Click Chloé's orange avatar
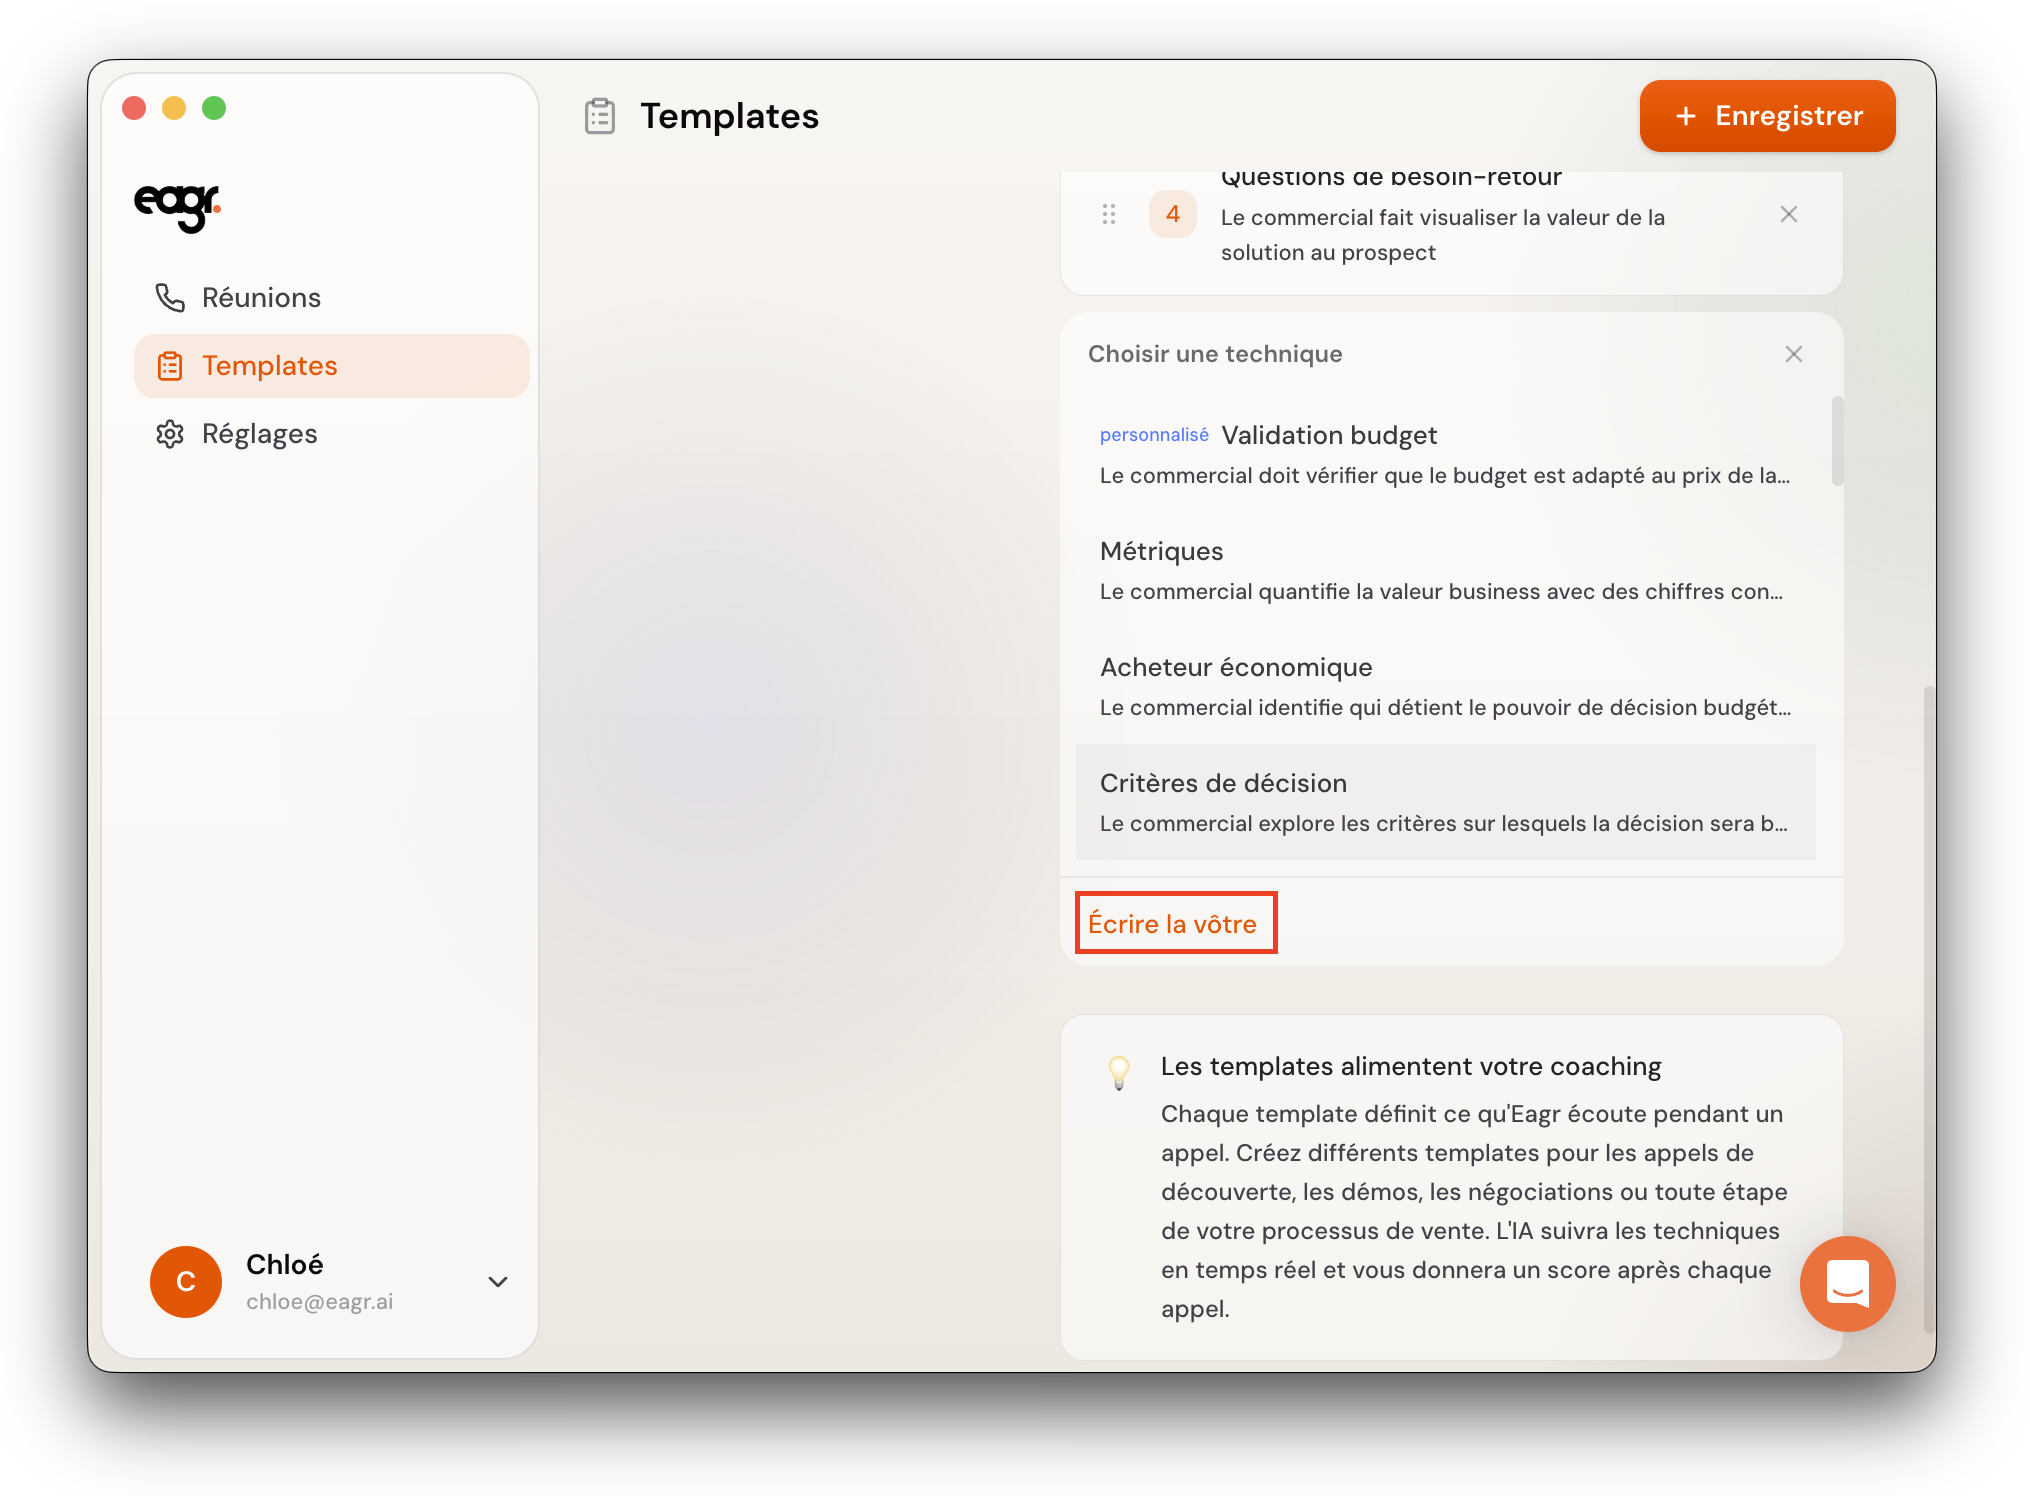This screenshot has height=1496, width=2030. pos(186,1282)
